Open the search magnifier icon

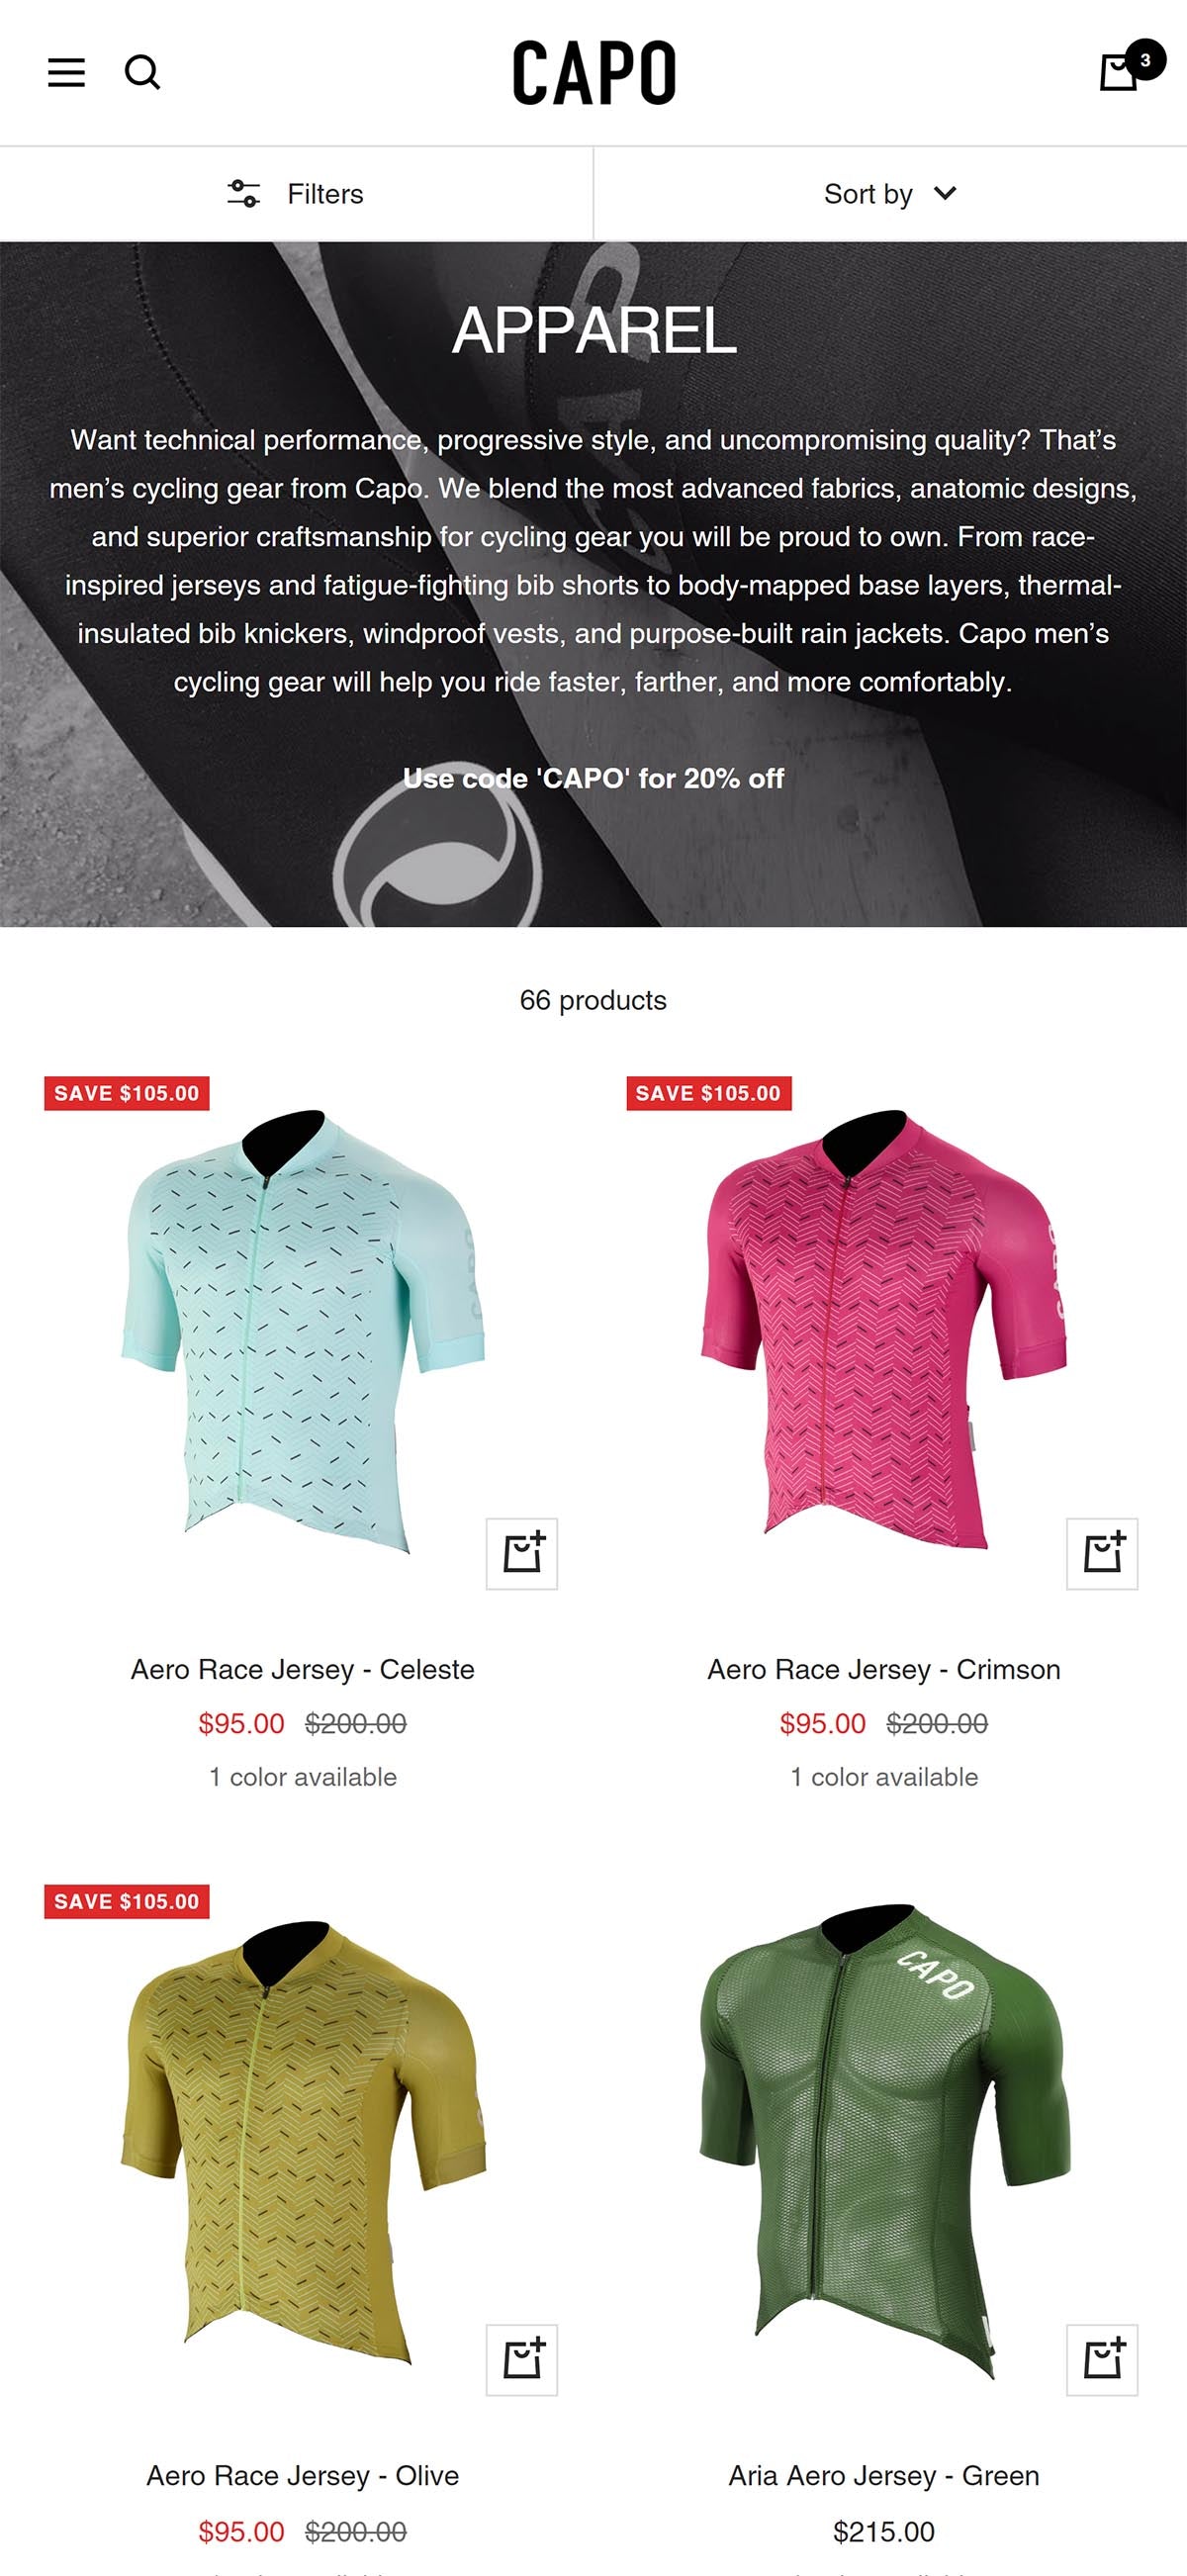pos(142,72)
